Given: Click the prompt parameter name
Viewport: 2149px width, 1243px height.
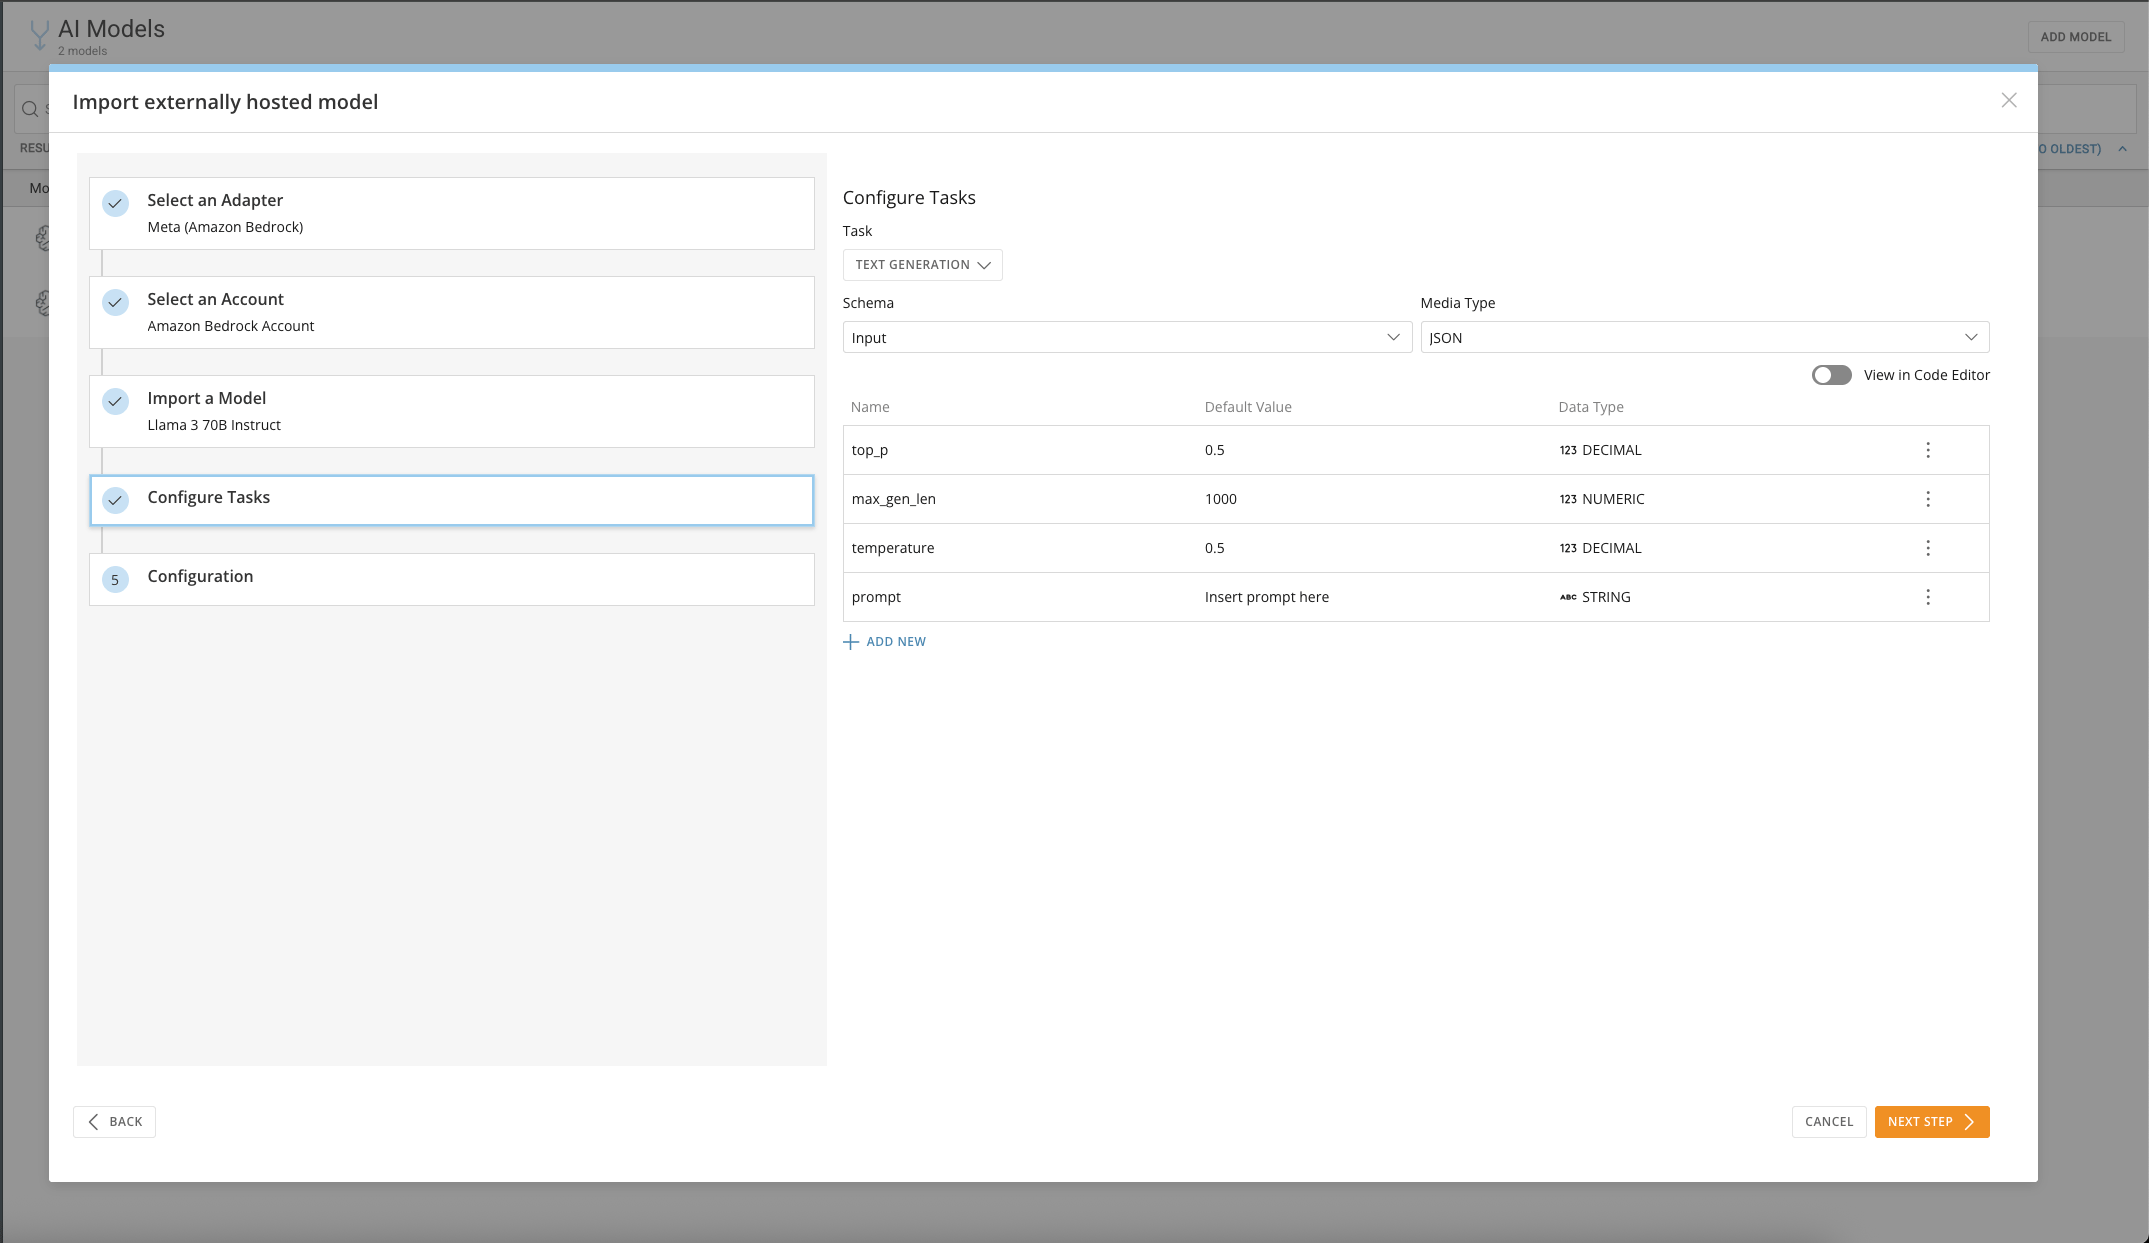Looking at the screenshot, I should [876, 597].
